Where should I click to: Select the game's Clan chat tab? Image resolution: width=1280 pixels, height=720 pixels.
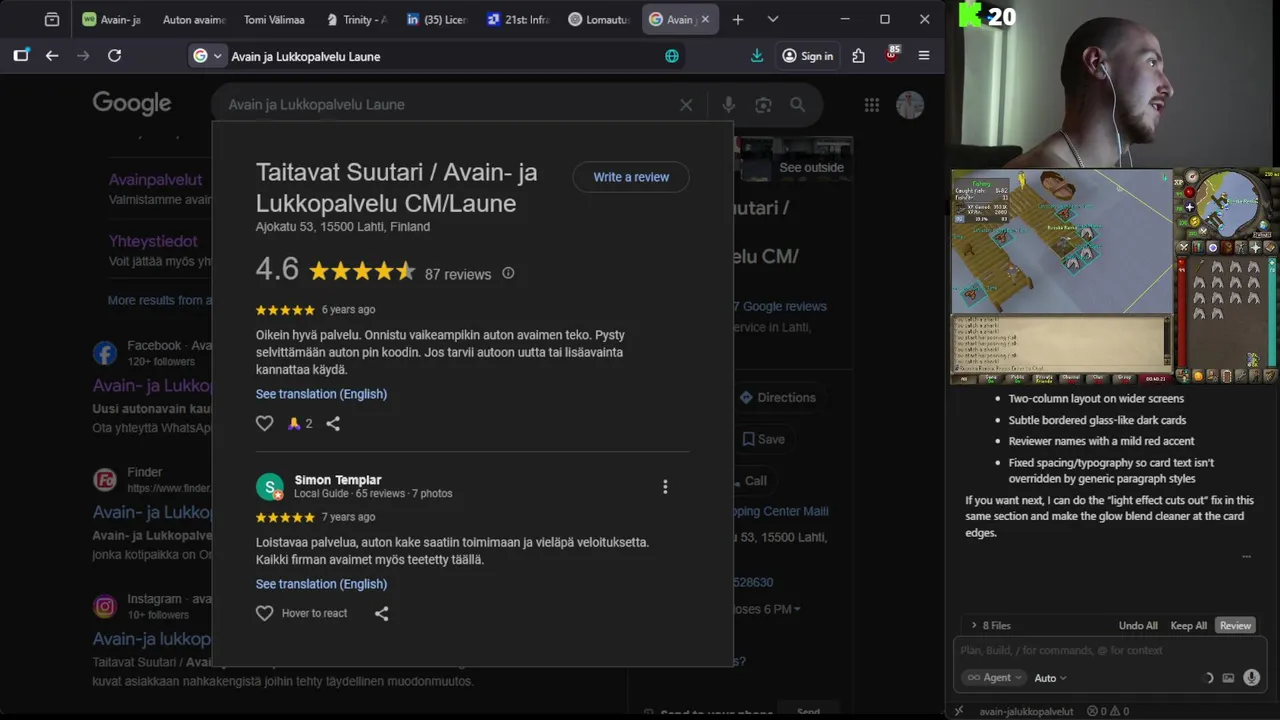point(1098,379)
